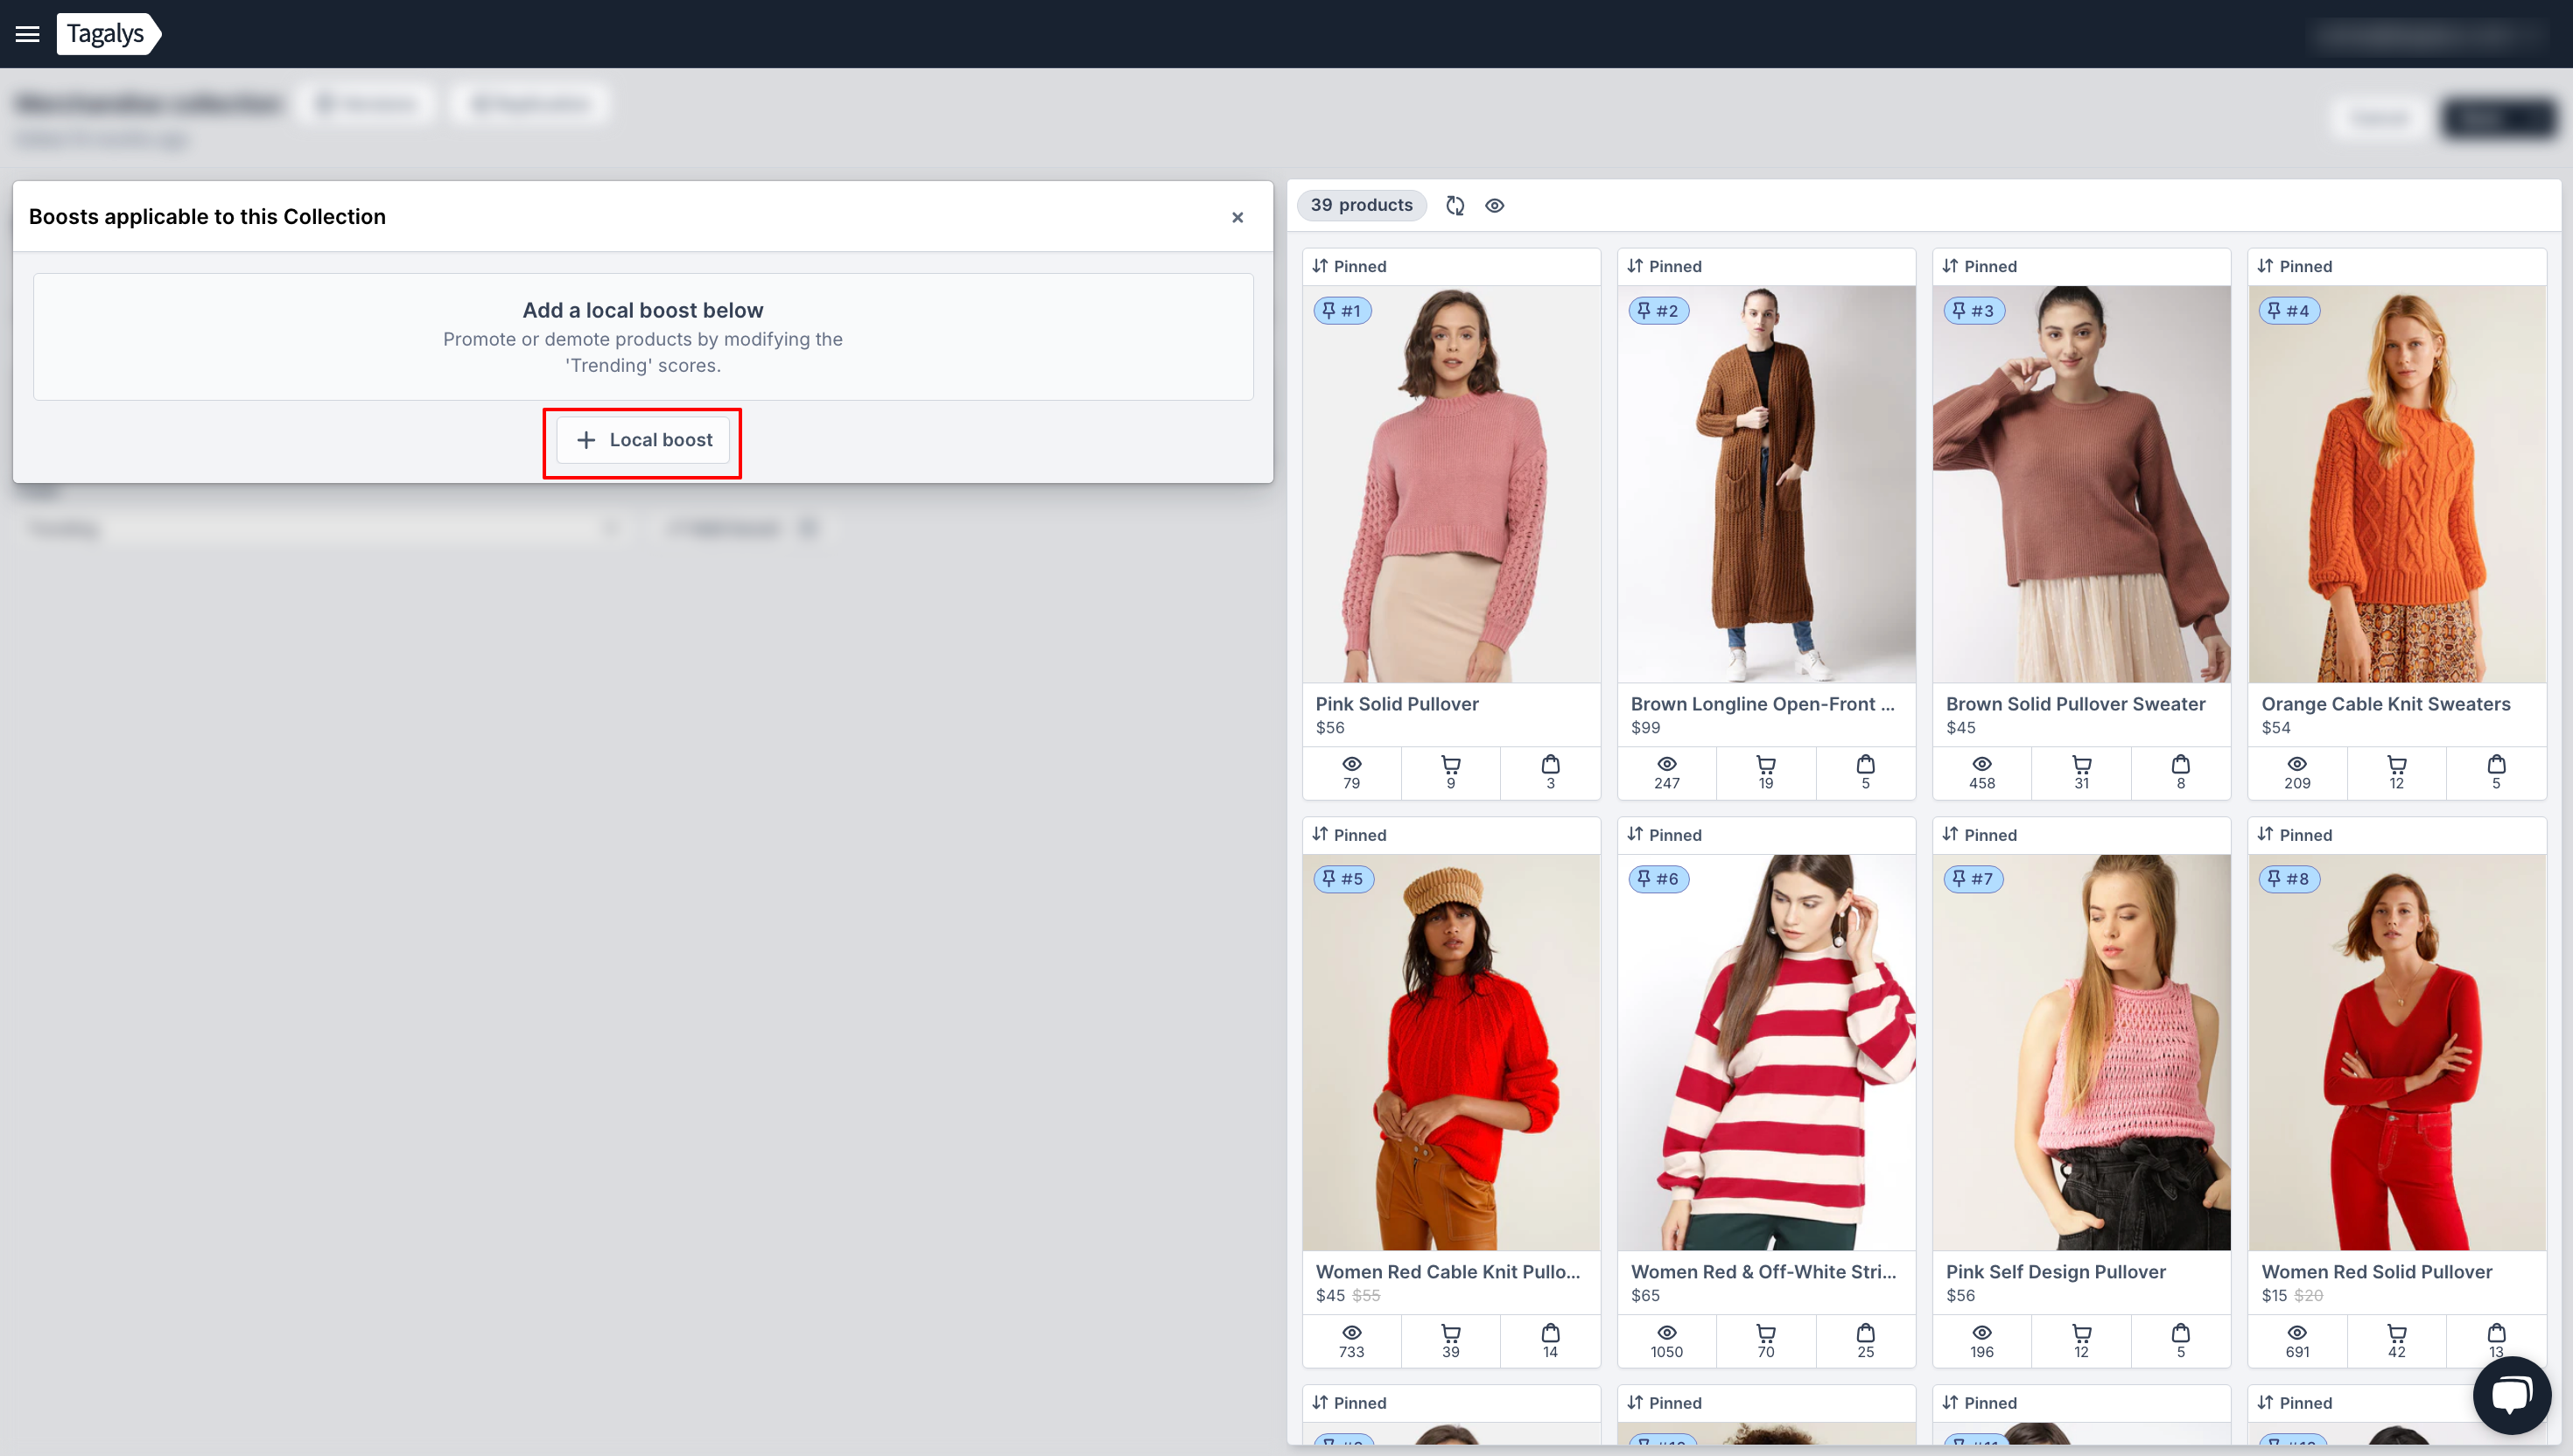Click pin badge #8 on Red Solid Pullover
Viewport: 2573px width, 1456px height.
coord(2288,879)
